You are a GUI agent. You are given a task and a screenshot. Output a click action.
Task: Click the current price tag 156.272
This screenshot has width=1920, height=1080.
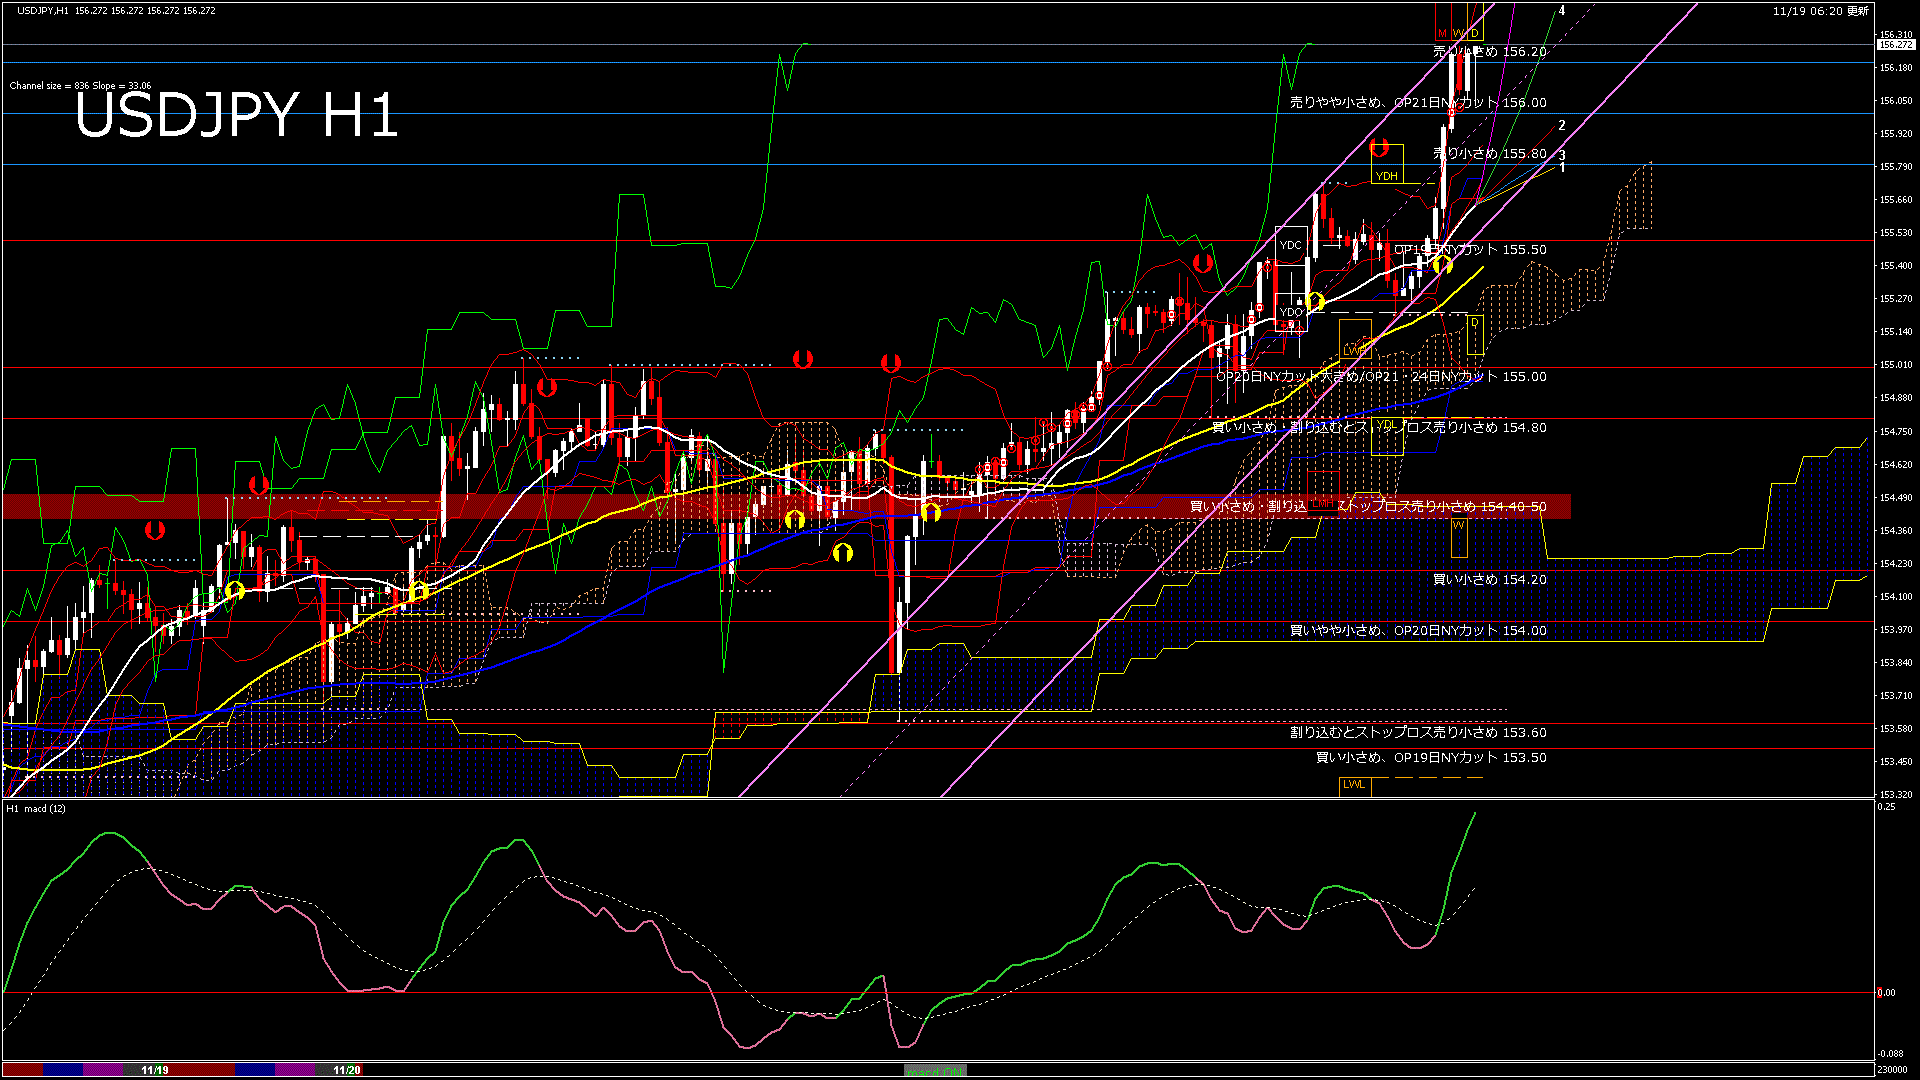pos(1895,45)
